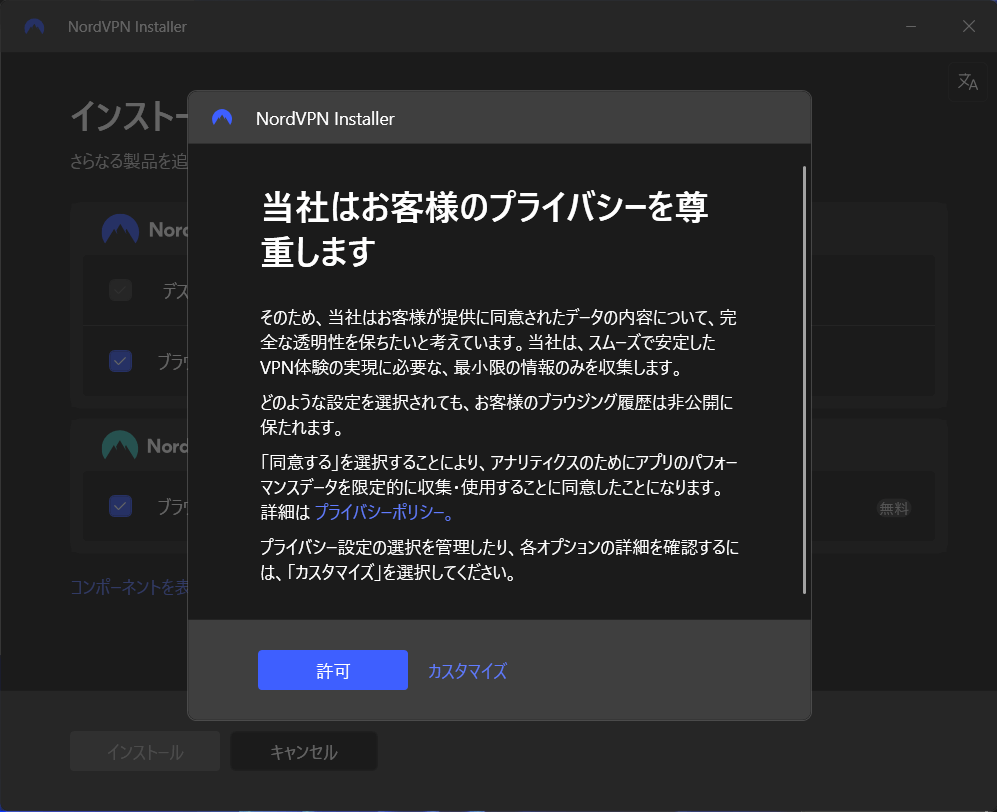Viewport: 997px width, 812px height.
Task: Click the インストール button
Action: (x=144, y=751)
